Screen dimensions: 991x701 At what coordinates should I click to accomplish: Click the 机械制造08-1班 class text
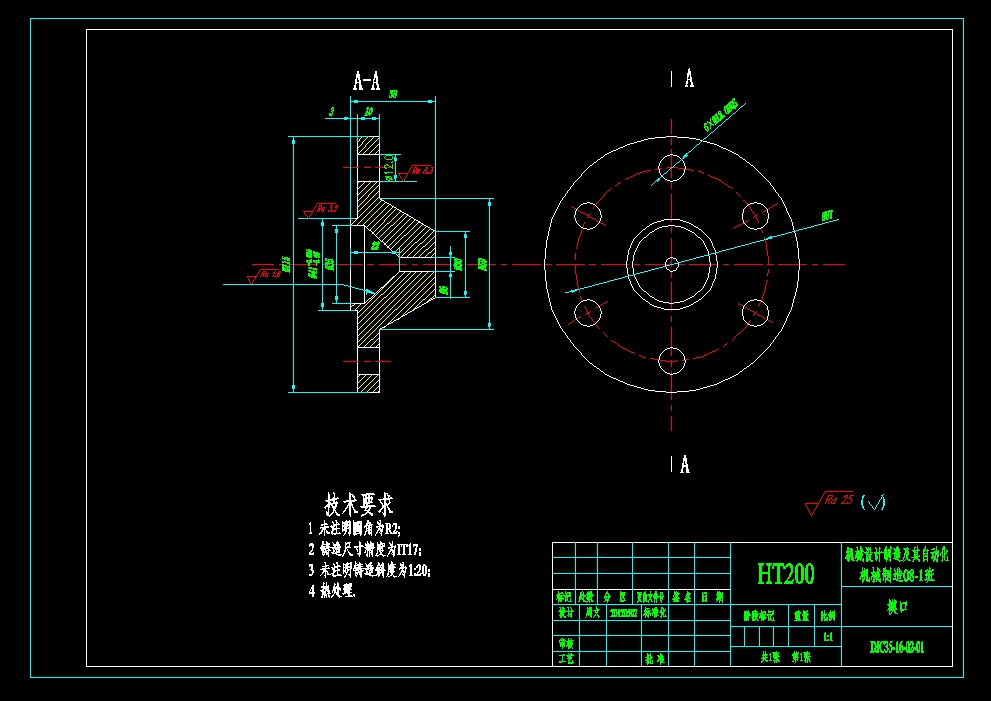tap(897, 575)
